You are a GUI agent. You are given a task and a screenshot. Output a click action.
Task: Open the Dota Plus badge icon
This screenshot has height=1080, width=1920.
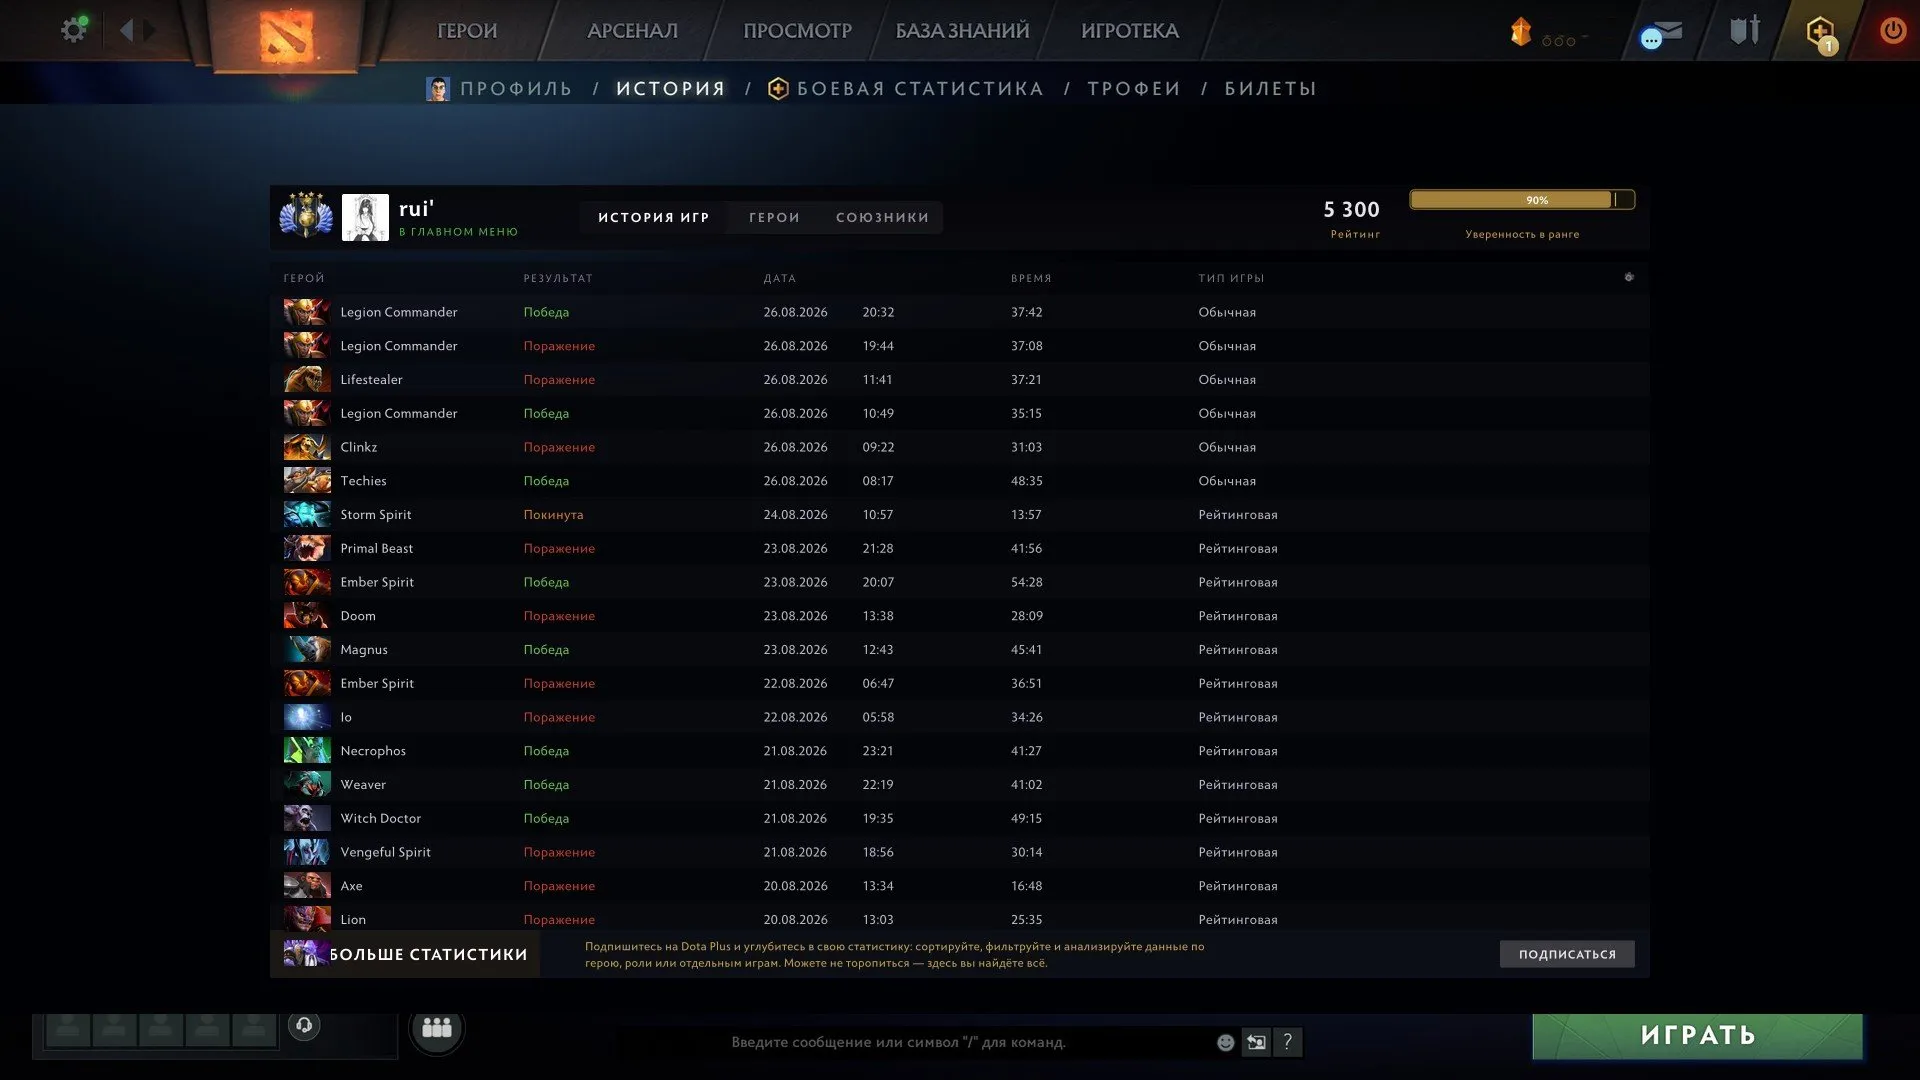1821,33
